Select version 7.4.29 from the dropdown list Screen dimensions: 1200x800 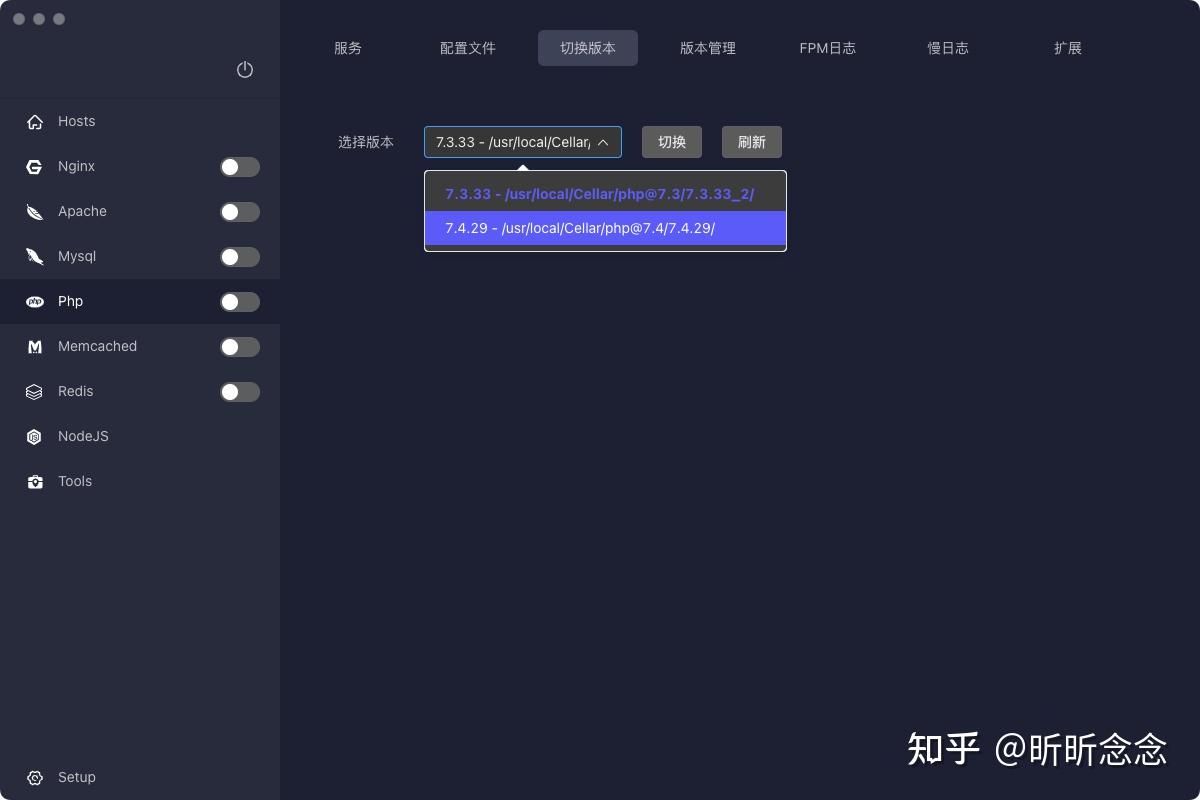580,228
